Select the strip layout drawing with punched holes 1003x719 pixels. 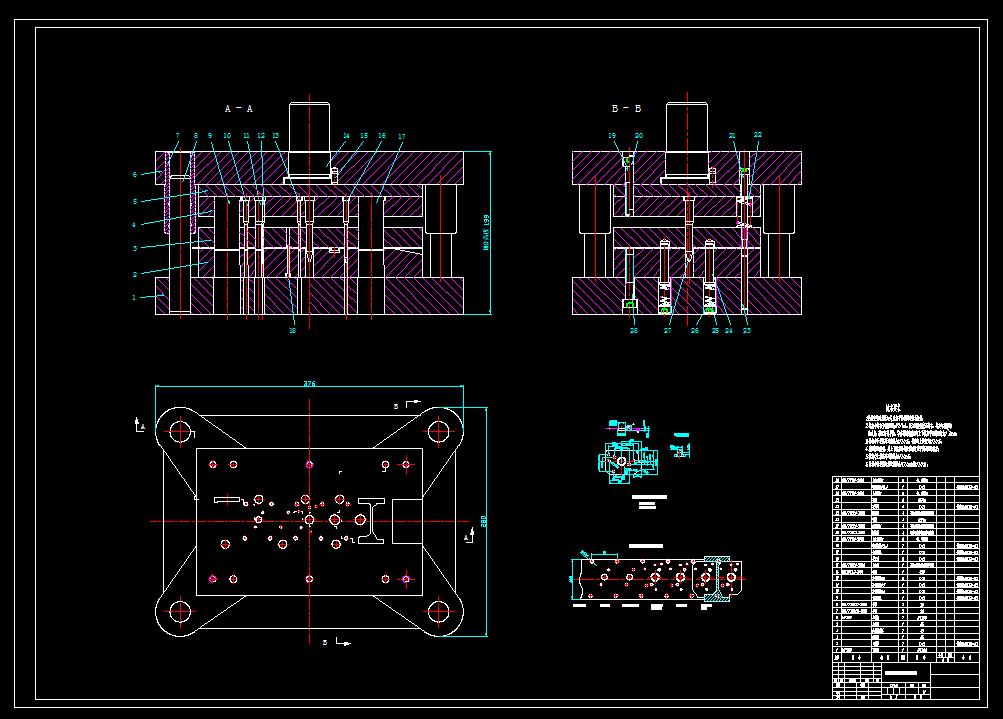(x=657, y=578)
